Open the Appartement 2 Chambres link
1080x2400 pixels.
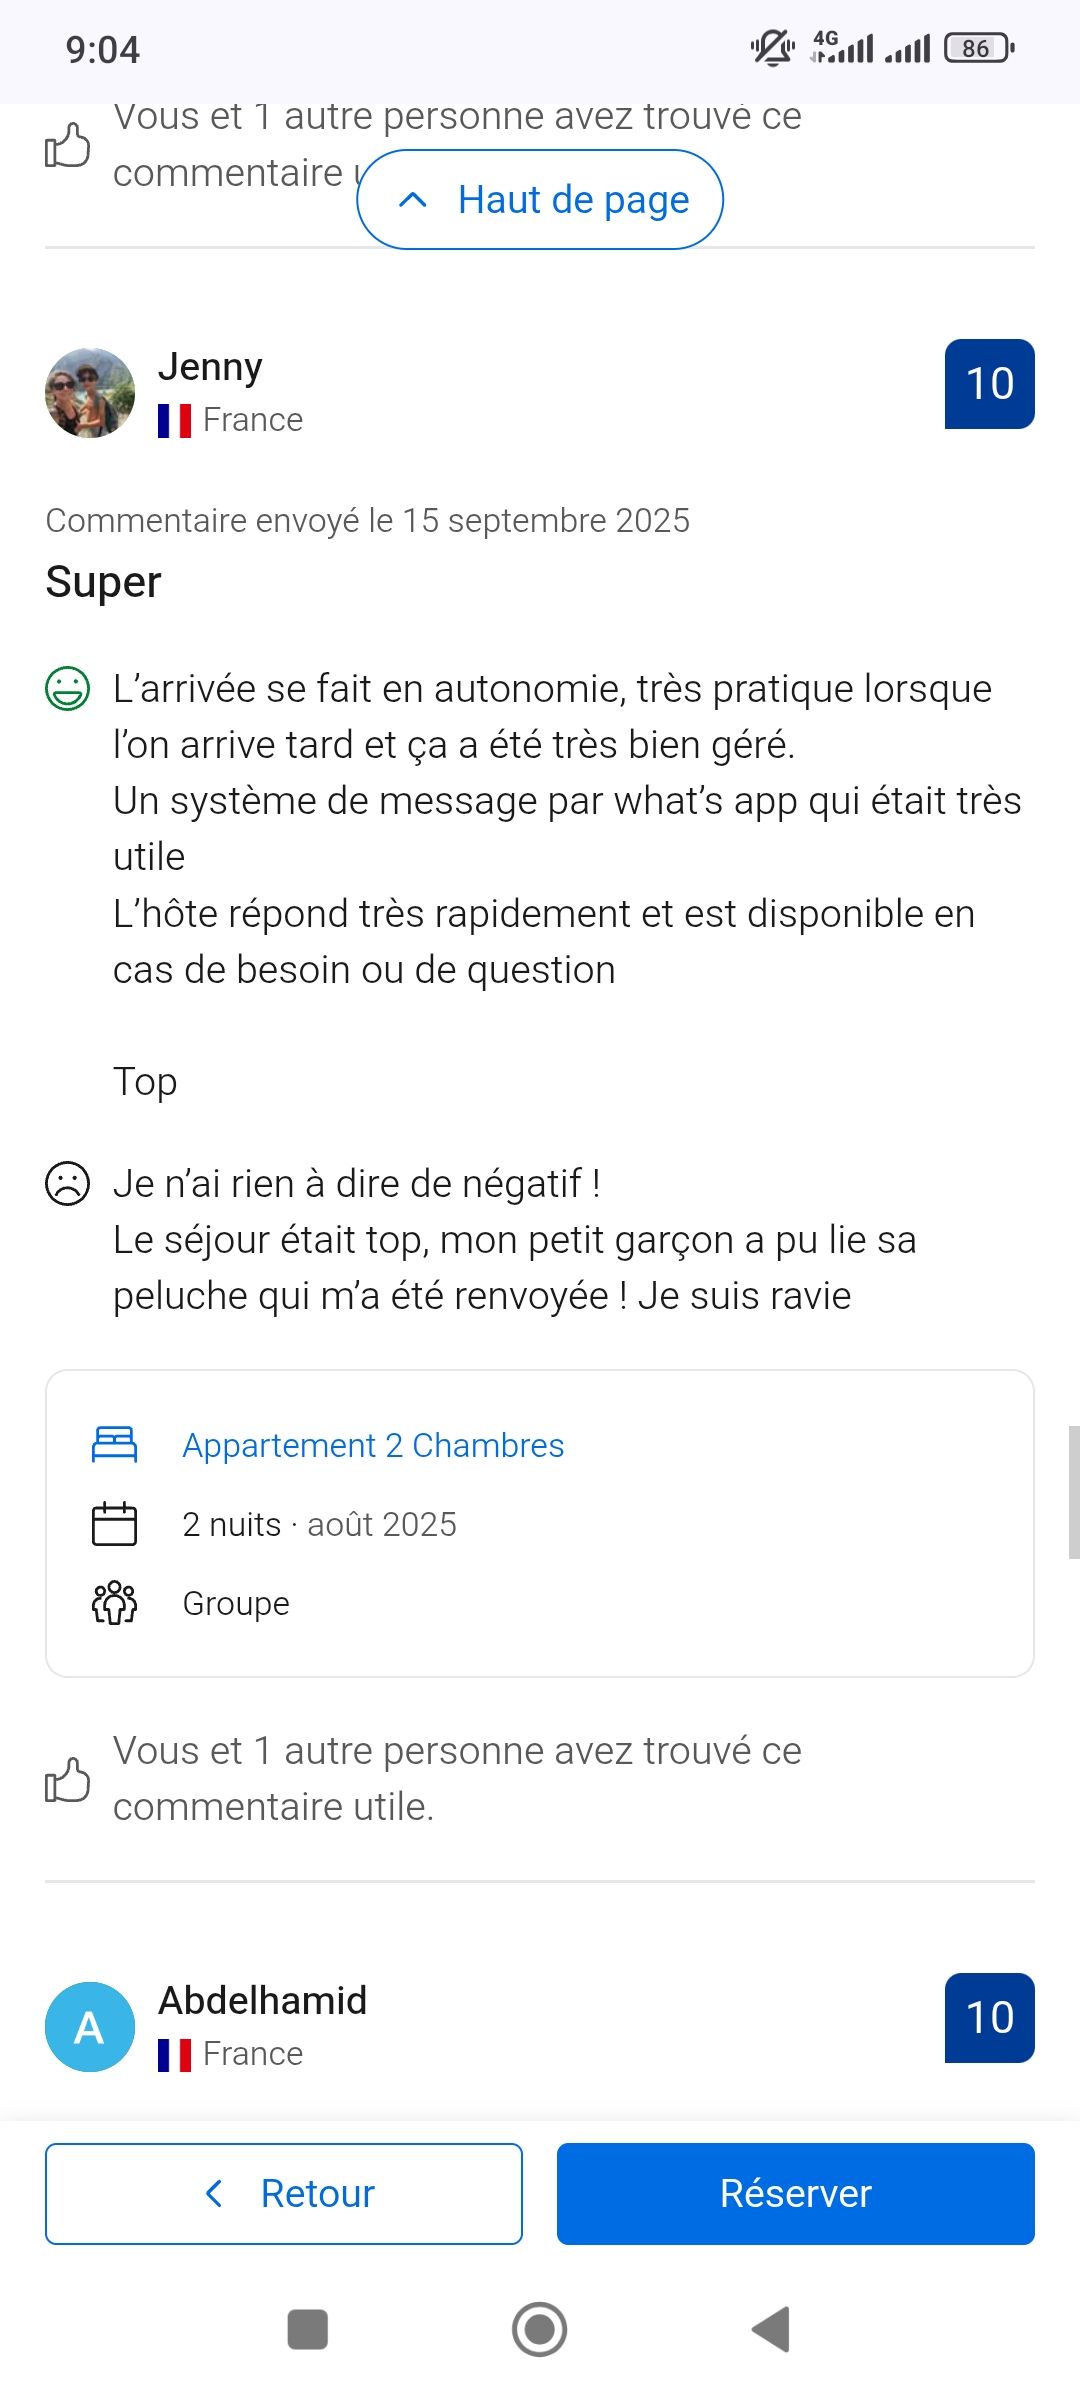[x=373, y=1446]
